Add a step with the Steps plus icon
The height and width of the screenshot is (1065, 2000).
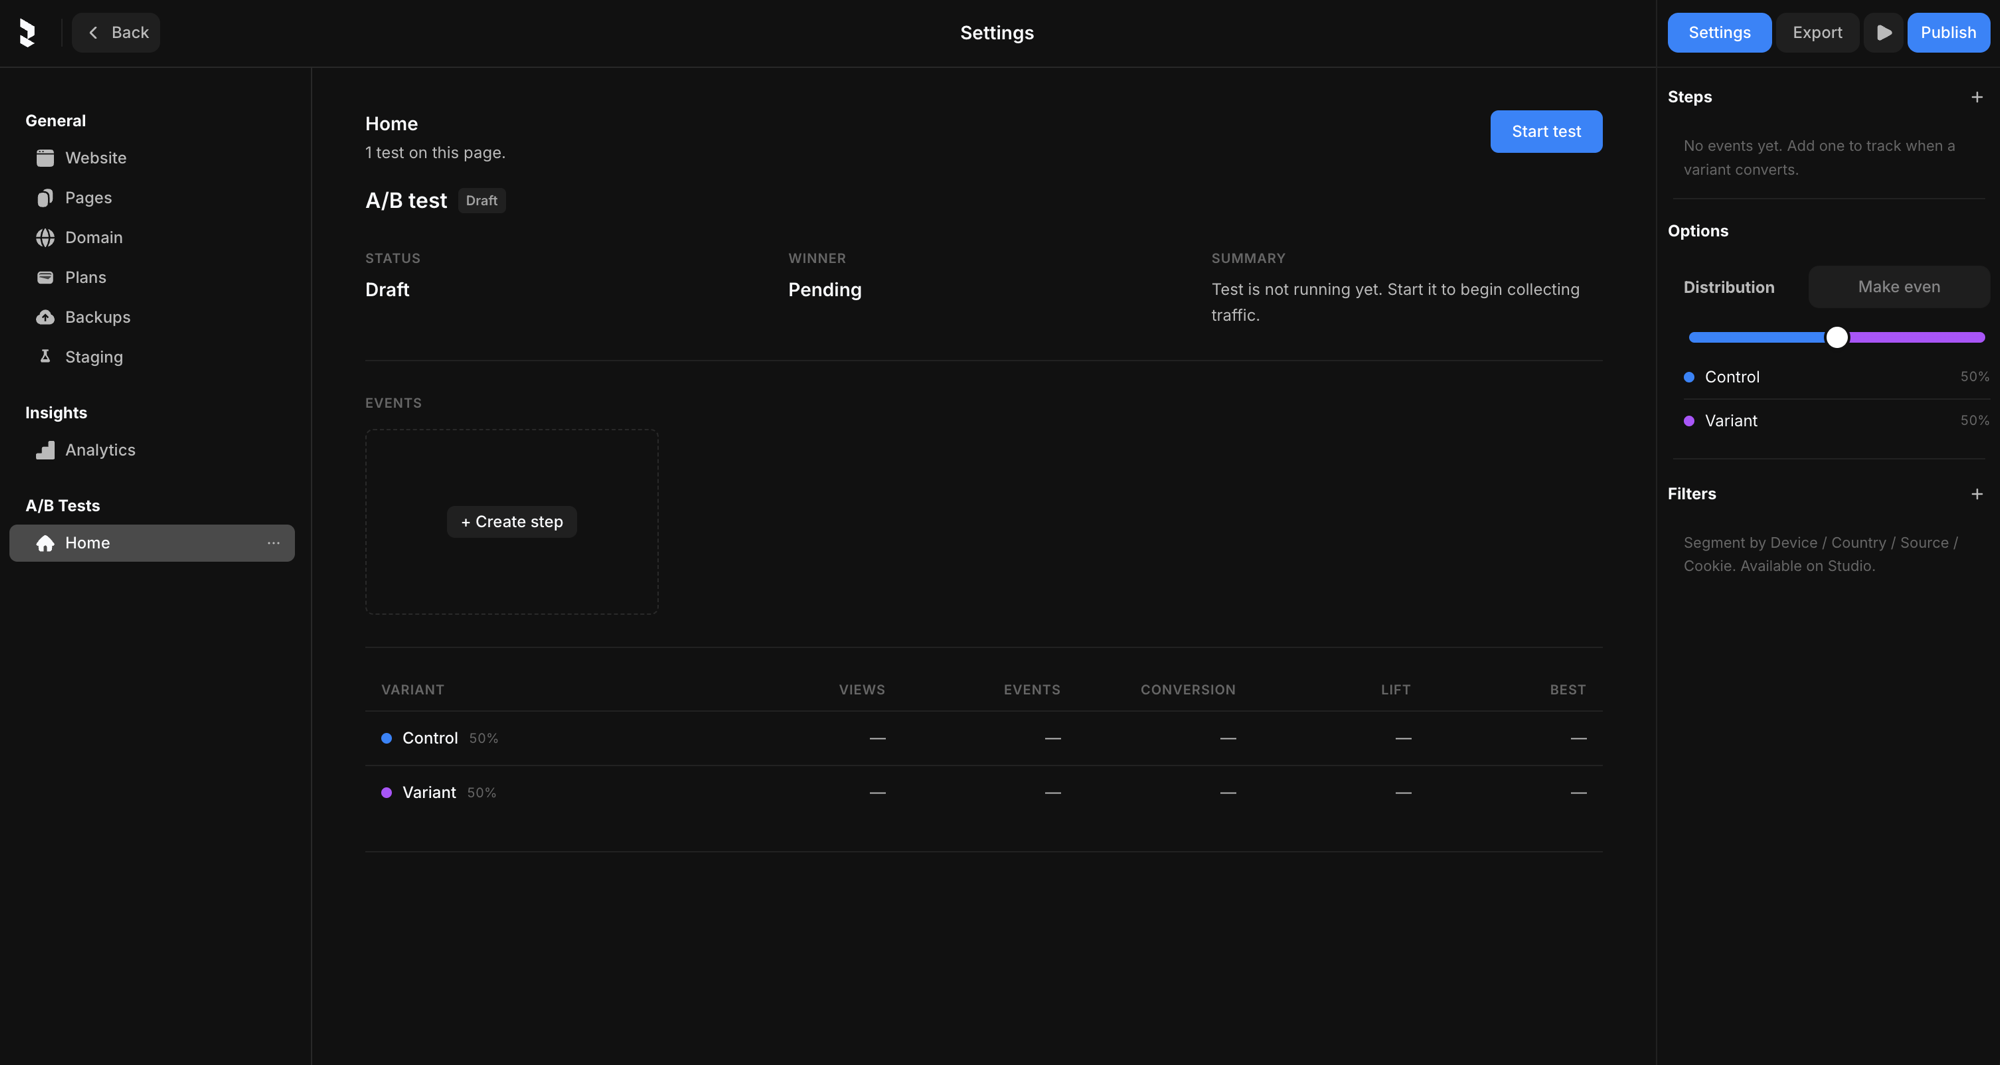pos(1976,97)
